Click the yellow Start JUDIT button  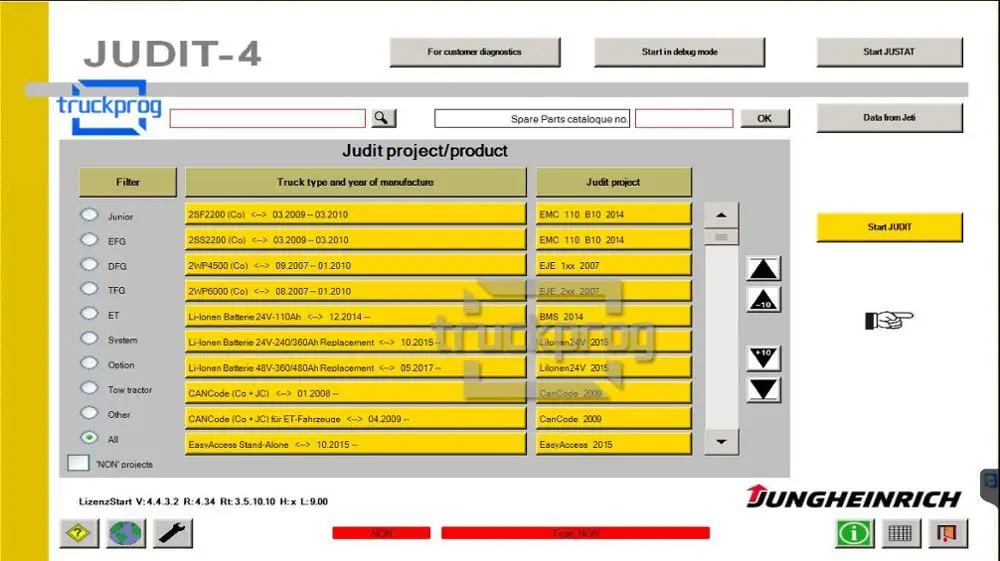pyautogui.click(x=890, y=227)
